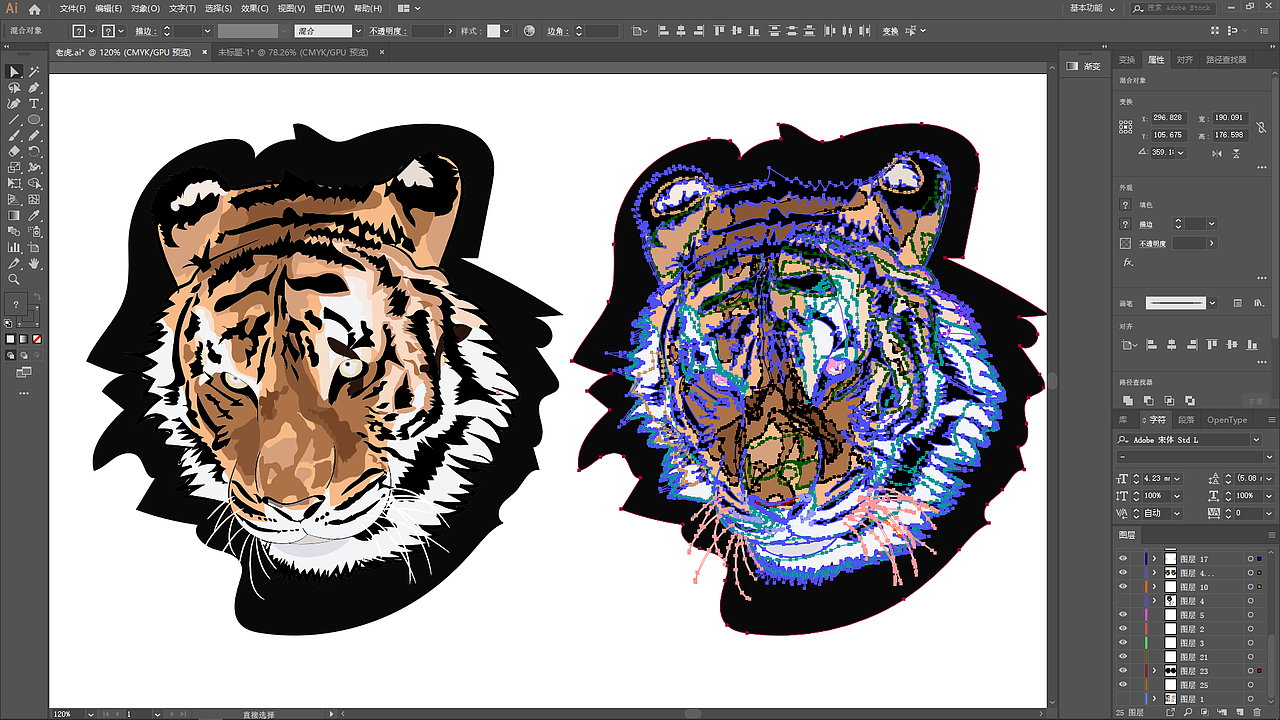Open the 效果(C) menu
Screen dimensions: 1280x720
pos(255,9)
